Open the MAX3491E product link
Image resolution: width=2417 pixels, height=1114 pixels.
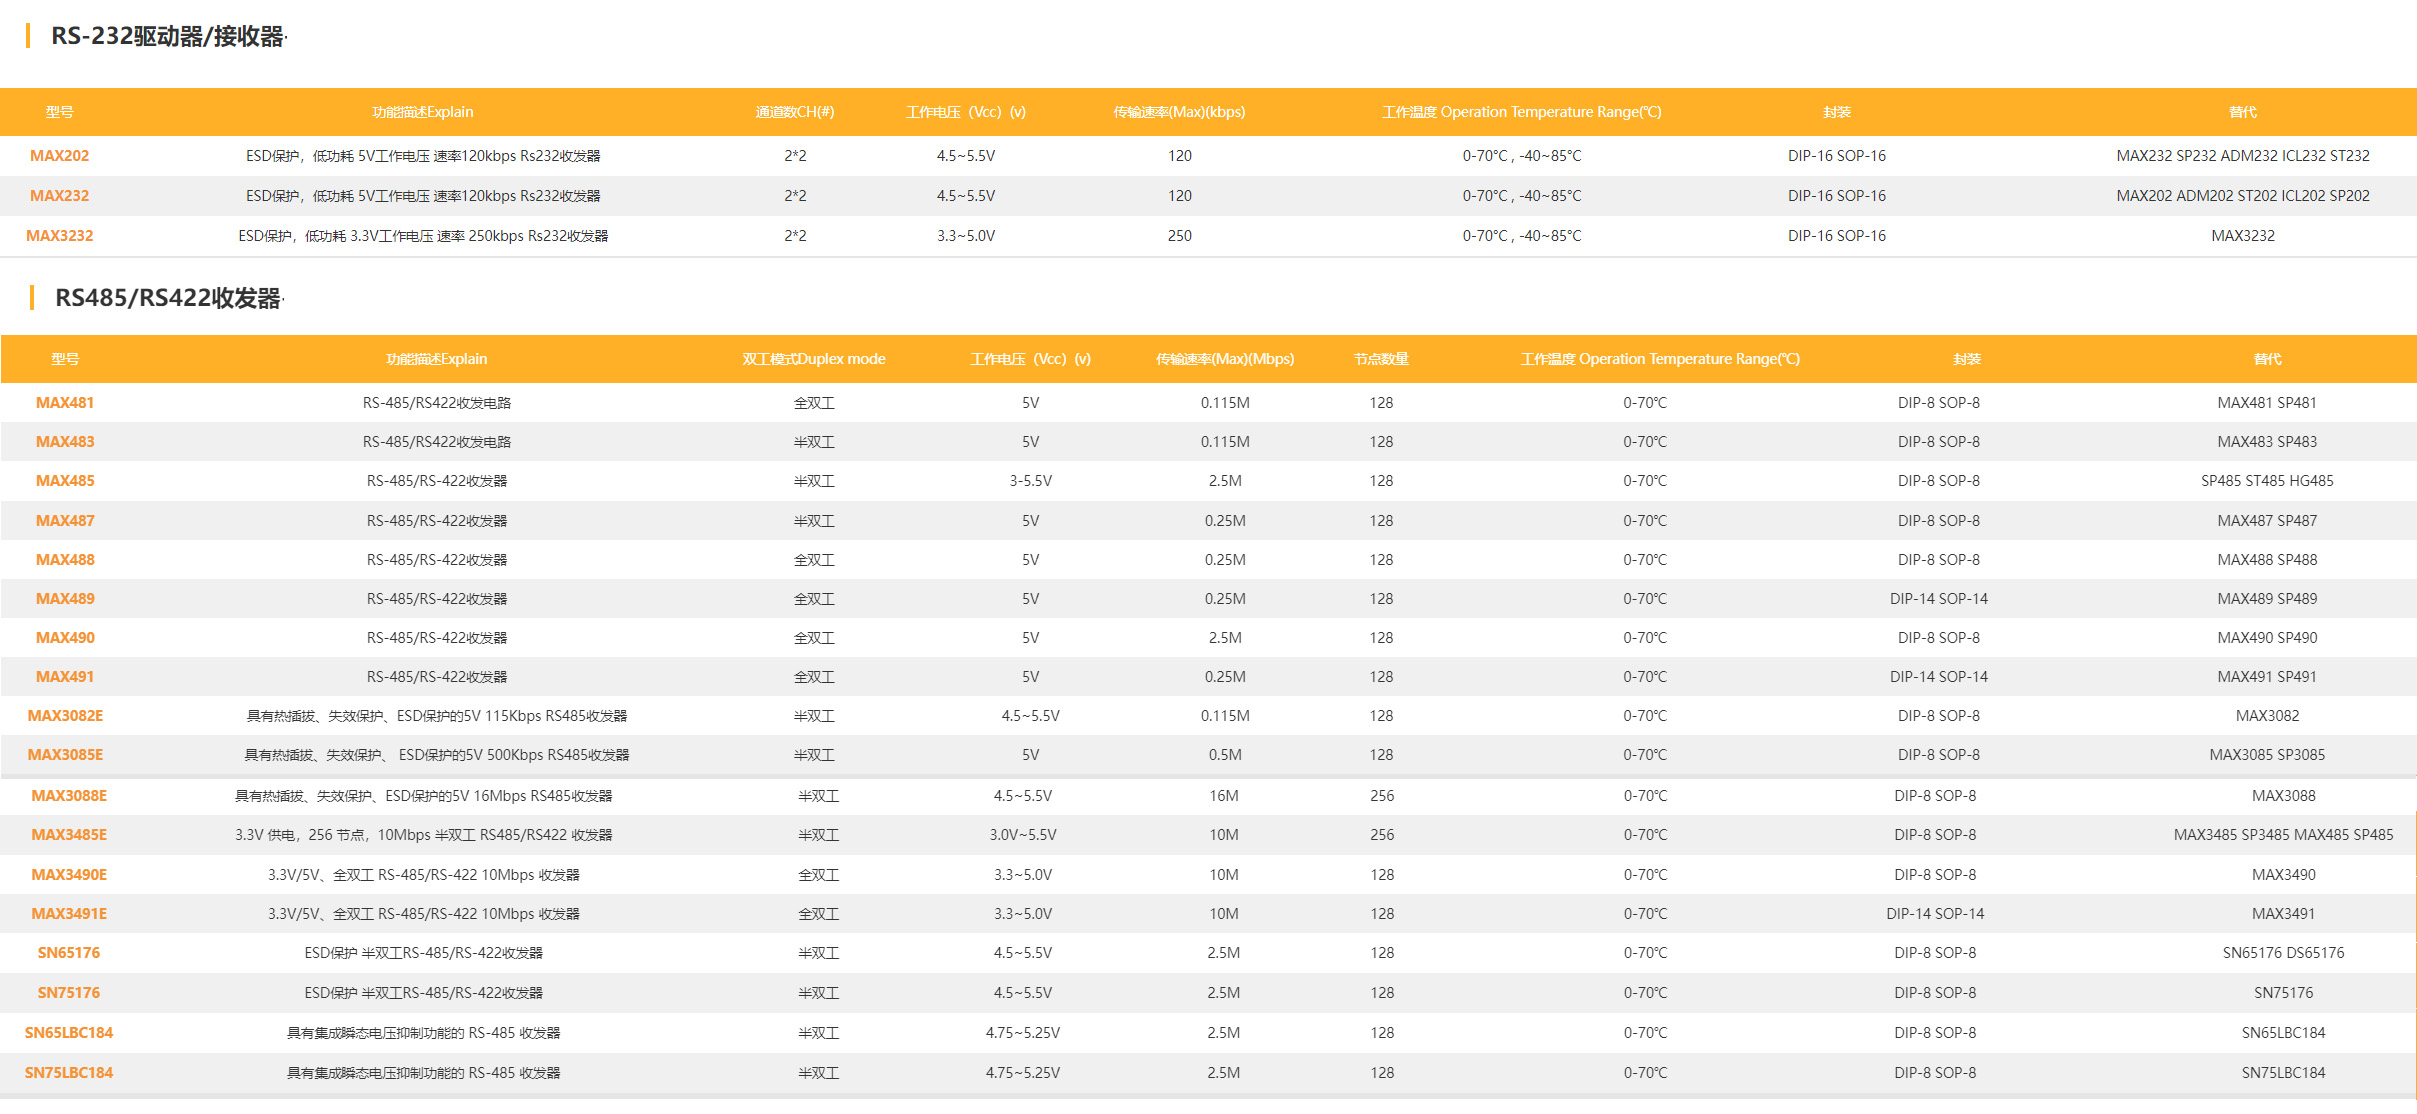(69, 914)
